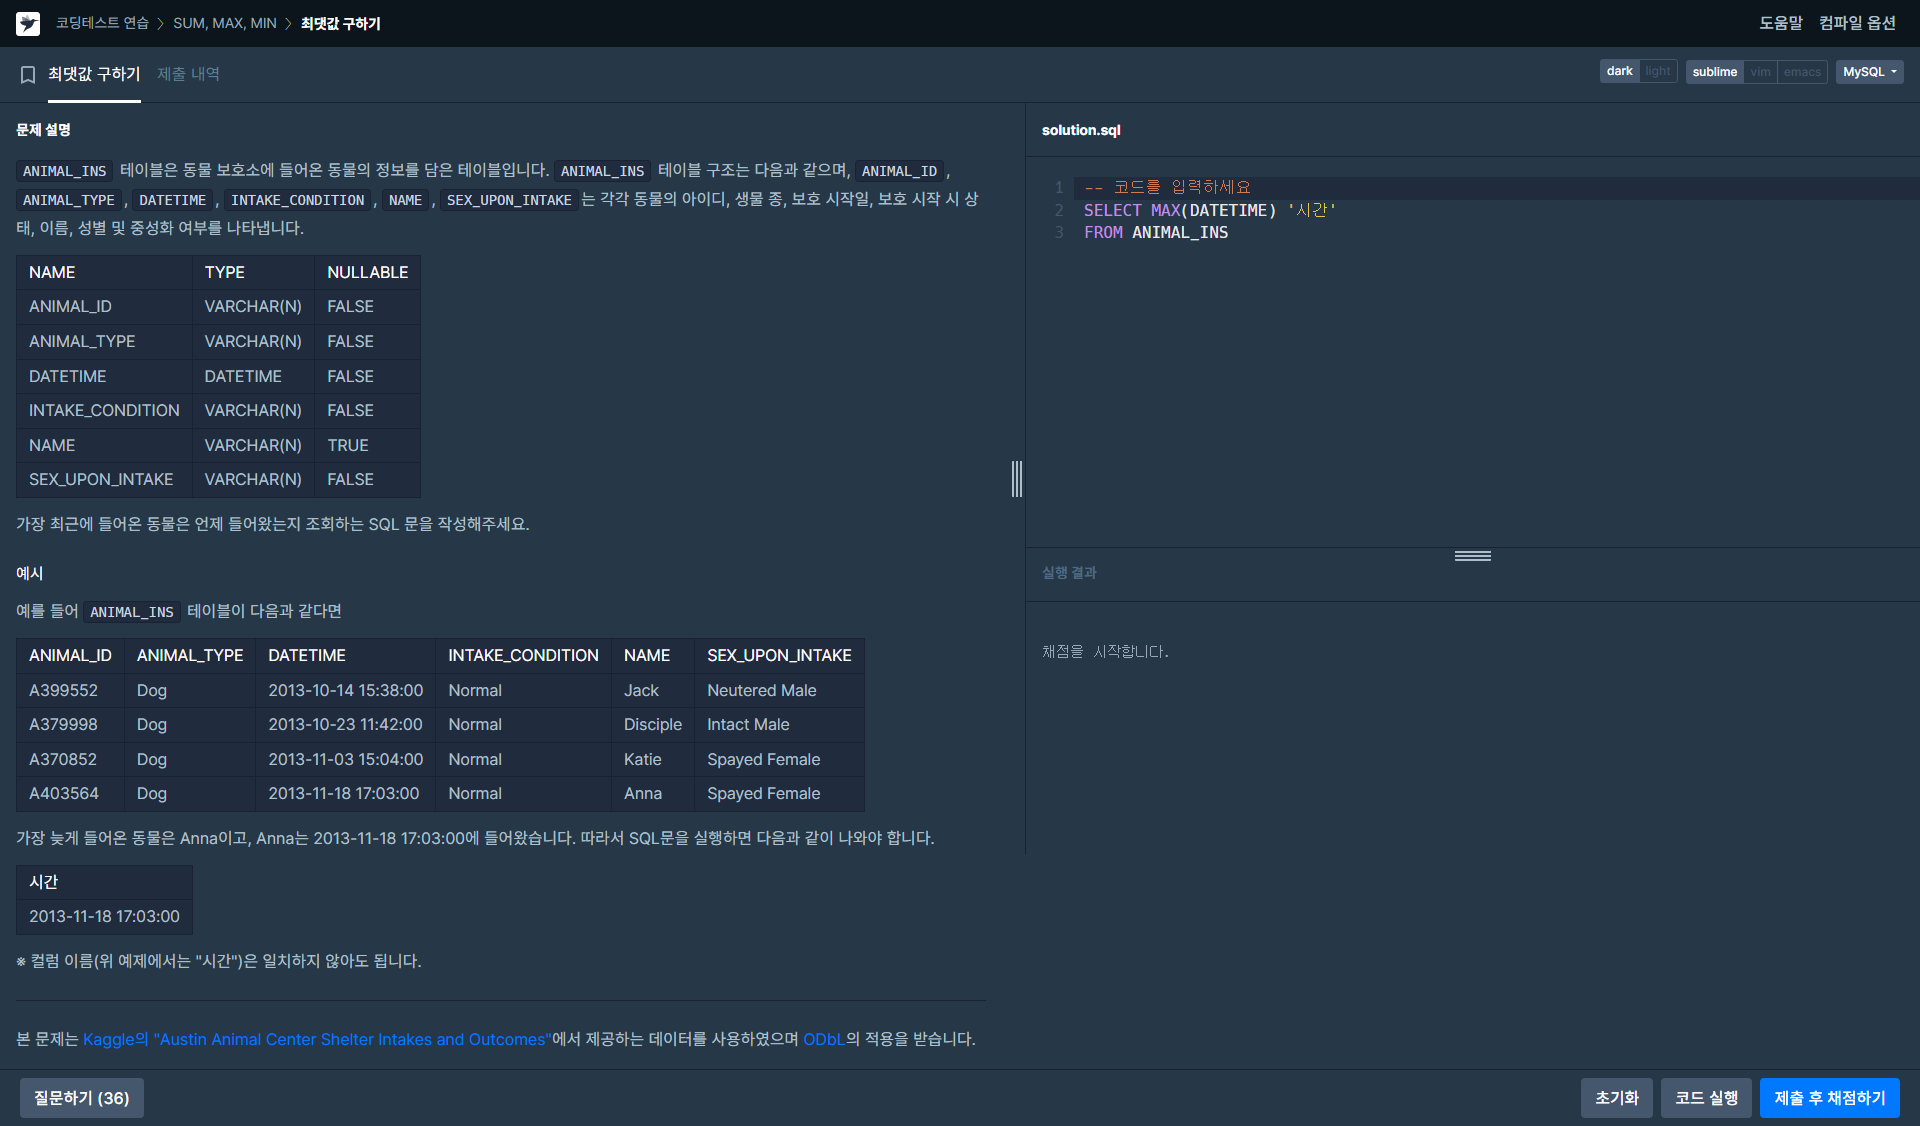The image size is (1920, 1126).
Task: Click the 제출 후 채점하기 submit button
Action: 1829,1098
